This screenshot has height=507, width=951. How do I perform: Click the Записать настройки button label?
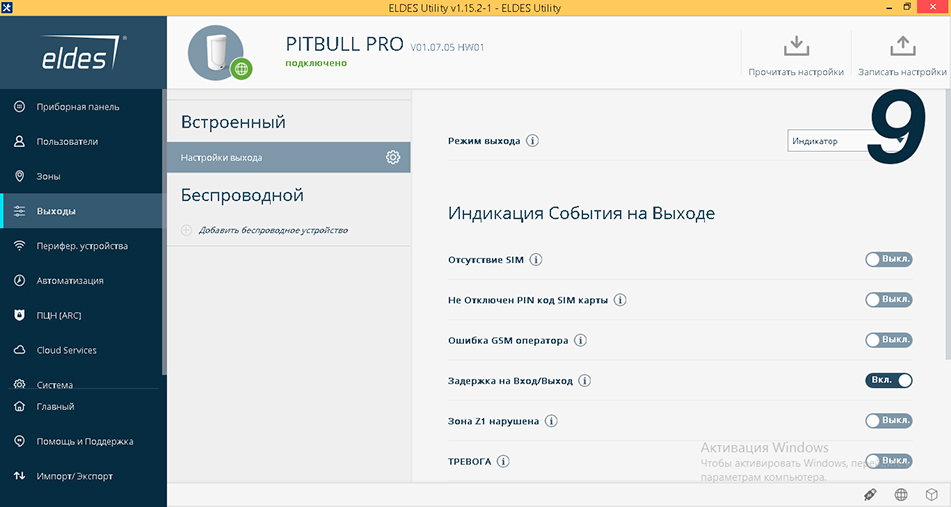point(902,72)
